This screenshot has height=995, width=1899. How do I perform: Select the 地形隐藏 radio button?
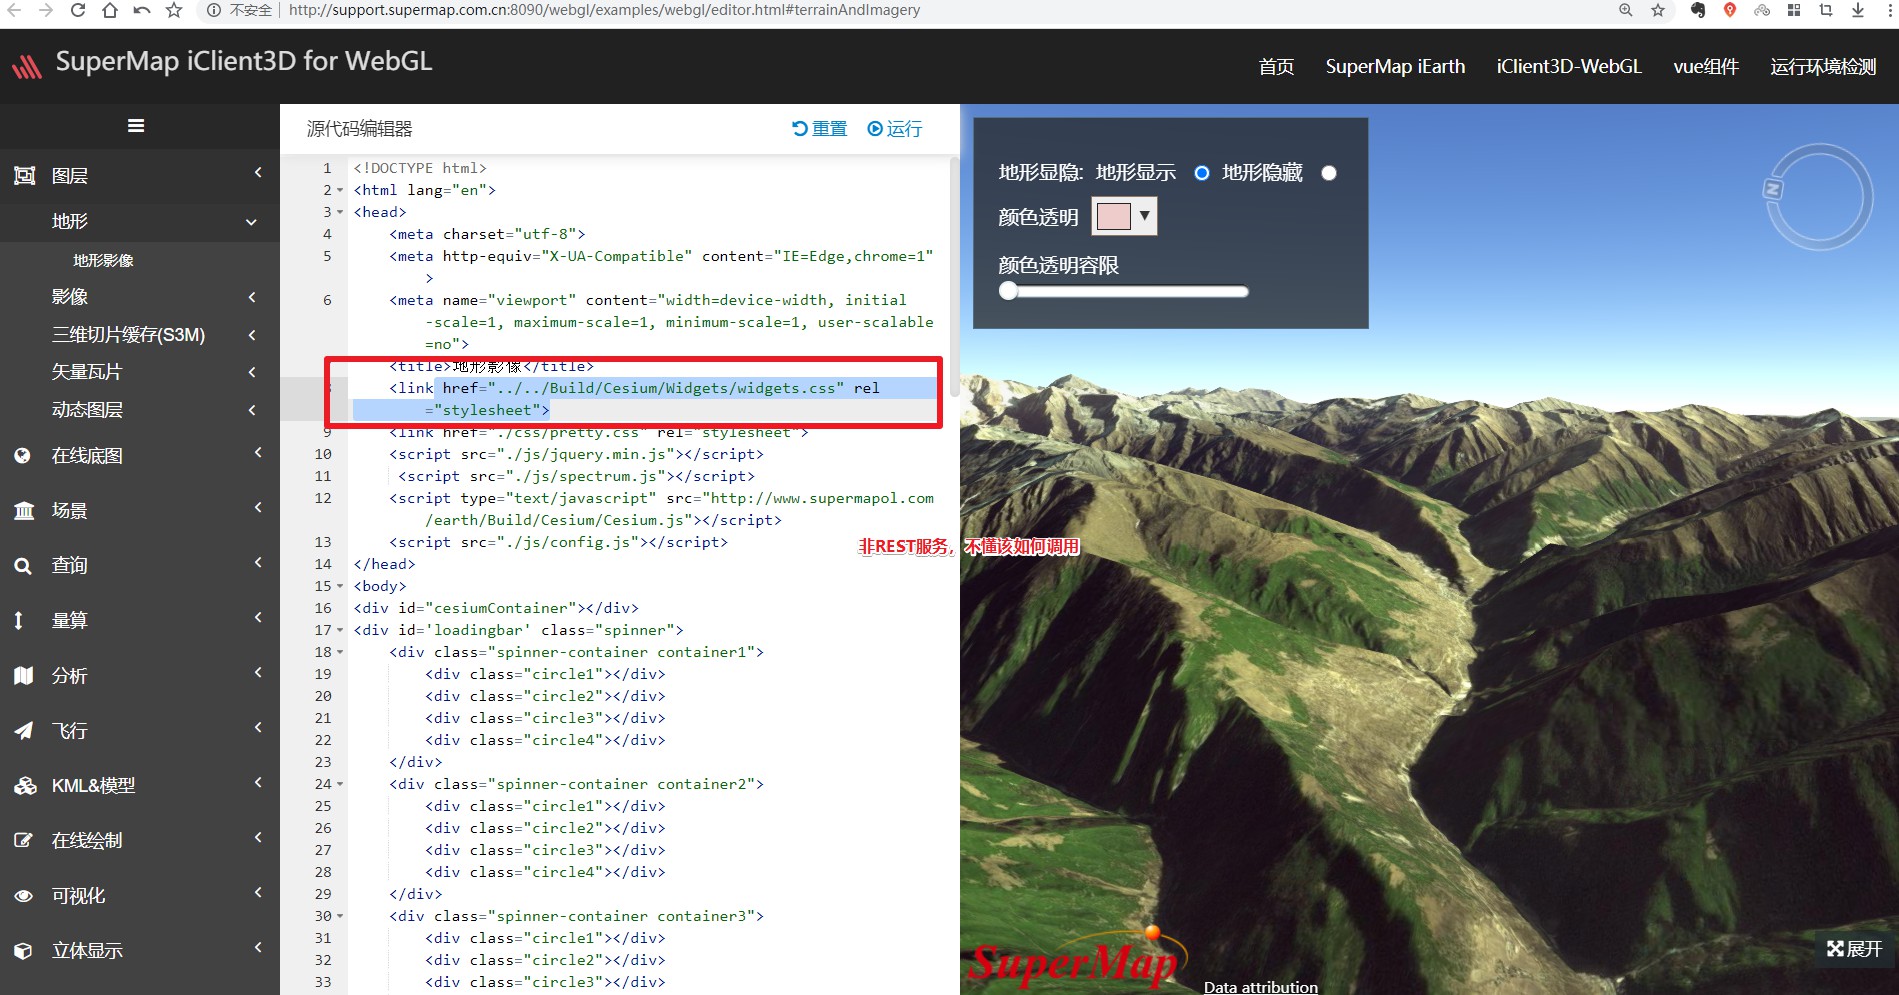pos(1329,173)
